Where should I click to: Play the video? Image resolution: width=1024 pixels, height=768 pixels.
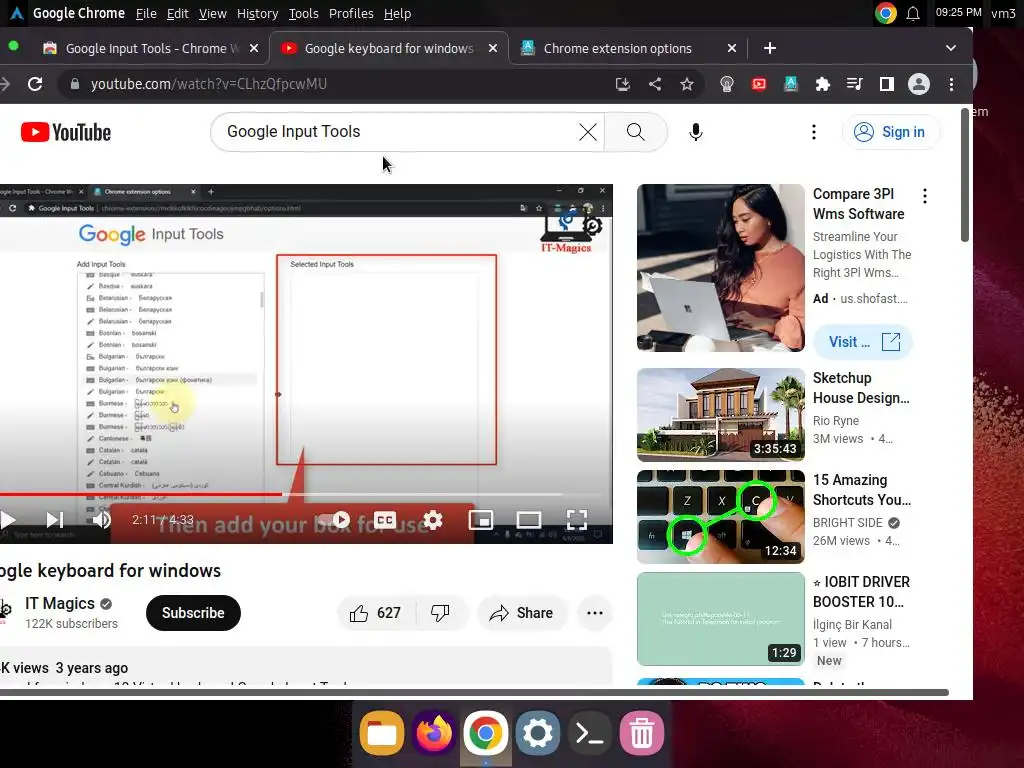8,520
